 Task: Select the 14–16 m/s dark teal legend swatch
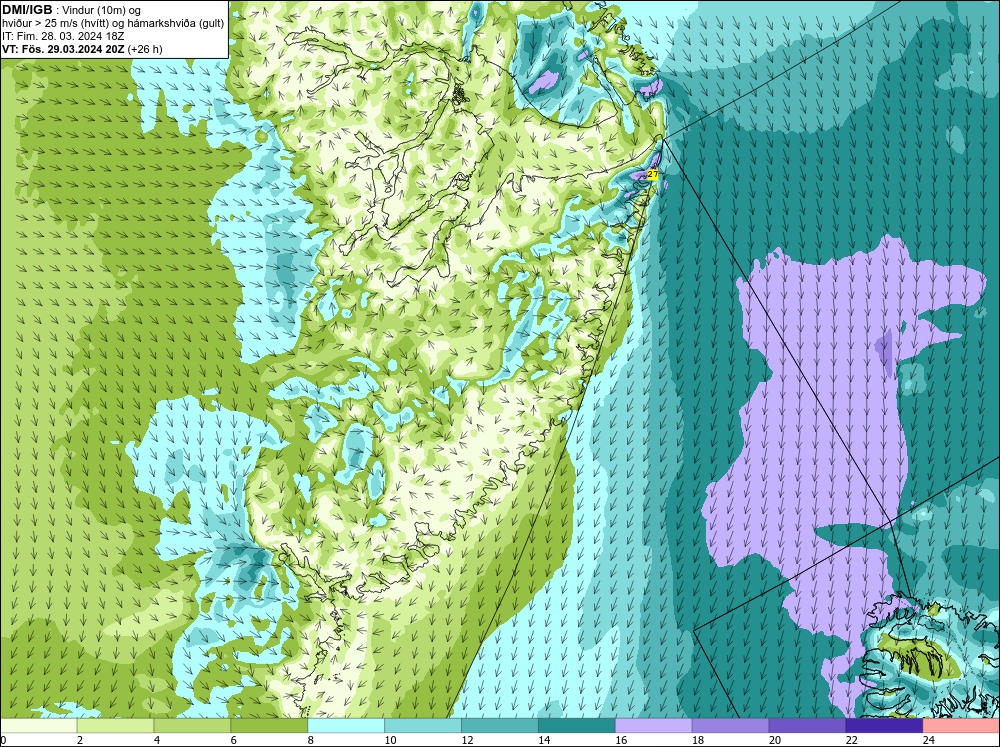(x=577, y=726)
